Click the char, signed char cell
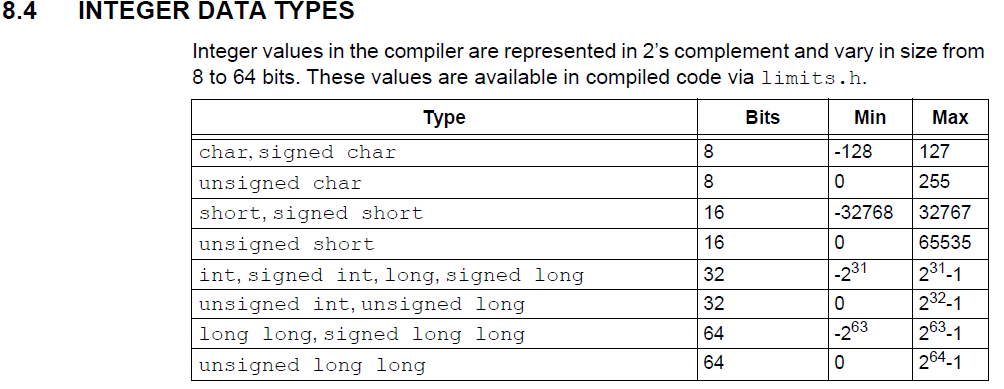This screenshot has width=1004, height=389. click(x=444, y=152)
